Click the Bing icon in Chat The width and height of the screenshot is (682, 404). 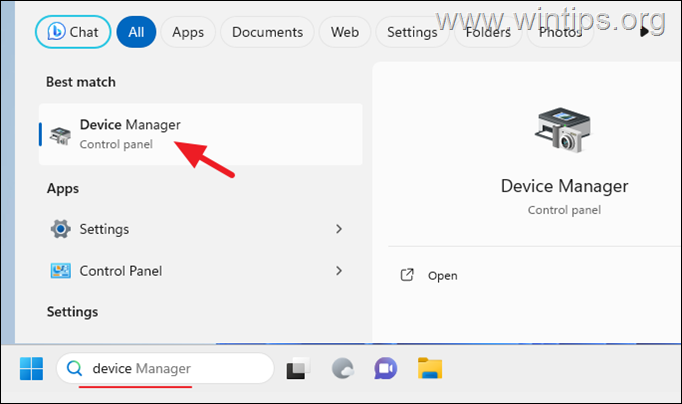coord(56,31)
